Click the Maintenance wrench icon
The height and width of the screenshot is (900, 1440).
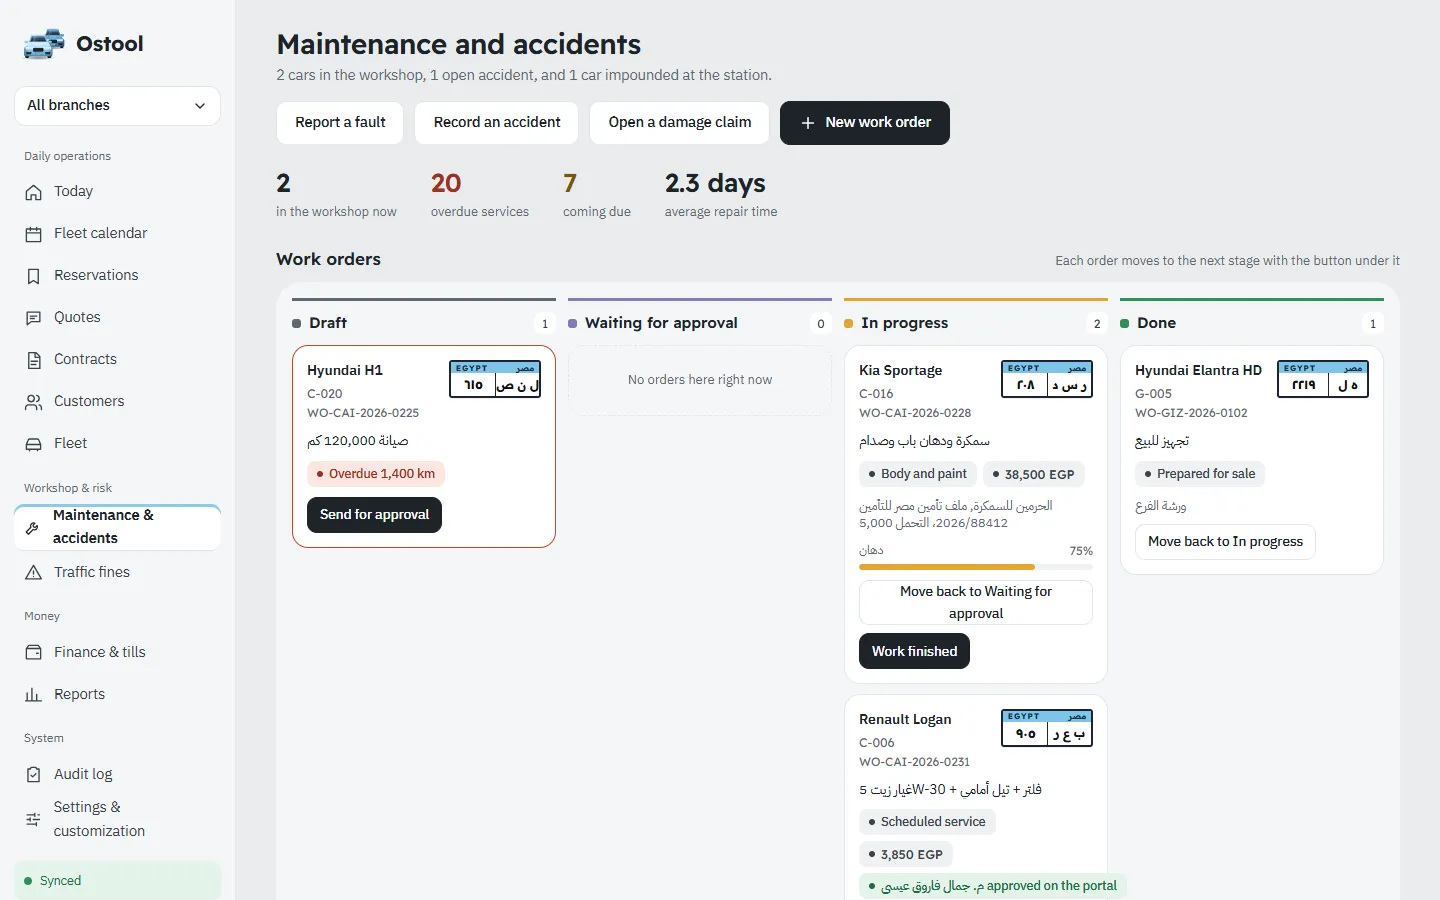[x=32, y=527]
